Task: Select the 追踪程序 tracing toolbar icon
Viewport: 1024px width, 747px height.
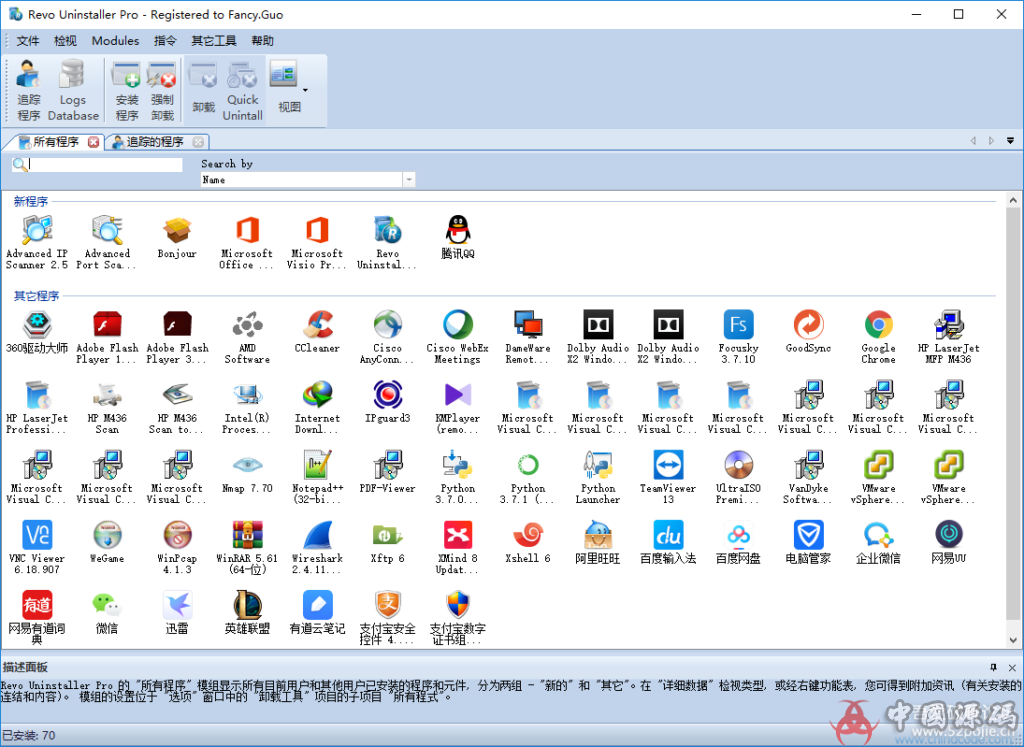Action: [x=28, y=88]
